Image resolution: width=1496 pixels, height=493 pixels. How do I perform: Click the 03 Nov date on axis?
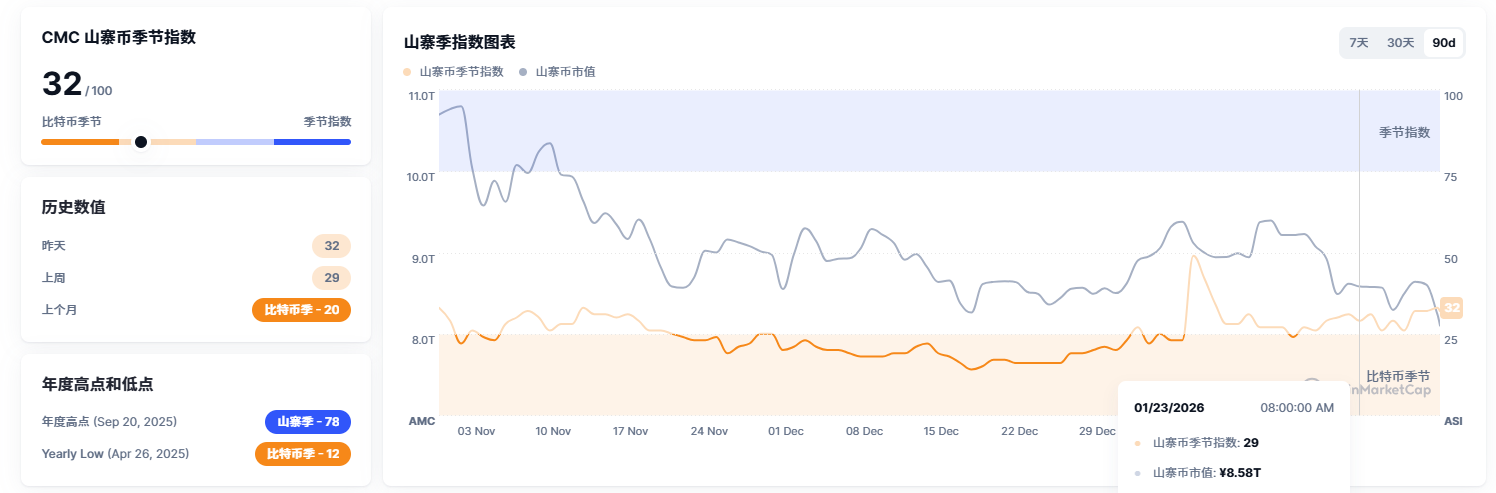pos(476,431)
